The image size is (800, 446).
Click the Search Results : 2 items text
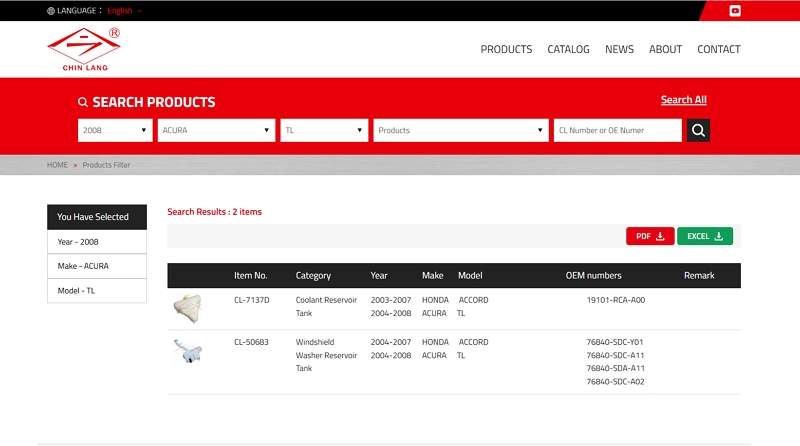point(214,212)
